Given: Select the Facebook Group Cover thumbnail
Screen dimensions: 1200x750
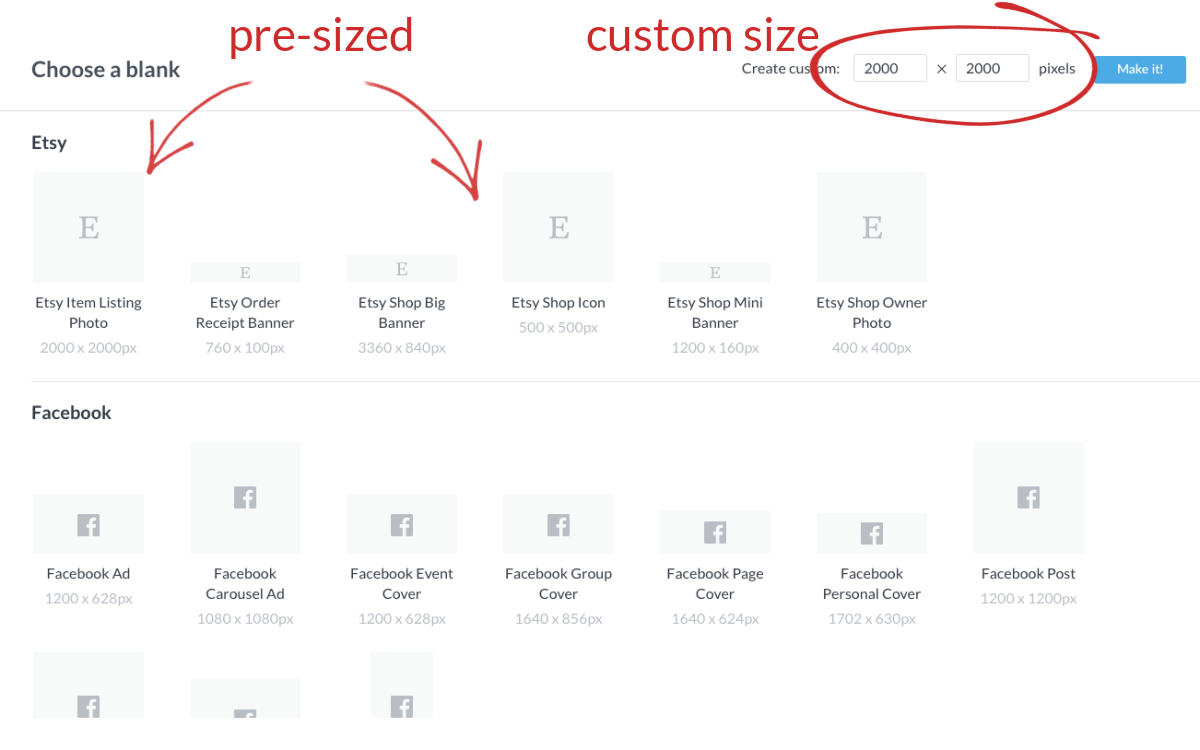Looking at the screenshot, I should pos(558,524).
